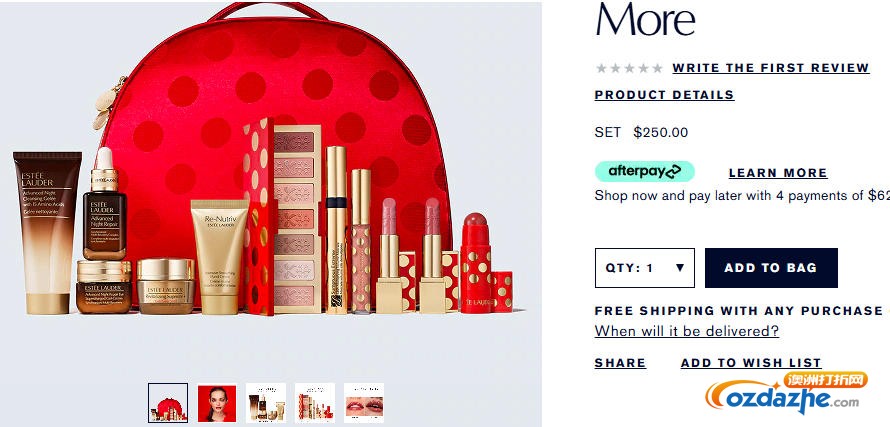Click the first grey rating star
This screenshot has width=890, height=427.
[x=601, y=68]
